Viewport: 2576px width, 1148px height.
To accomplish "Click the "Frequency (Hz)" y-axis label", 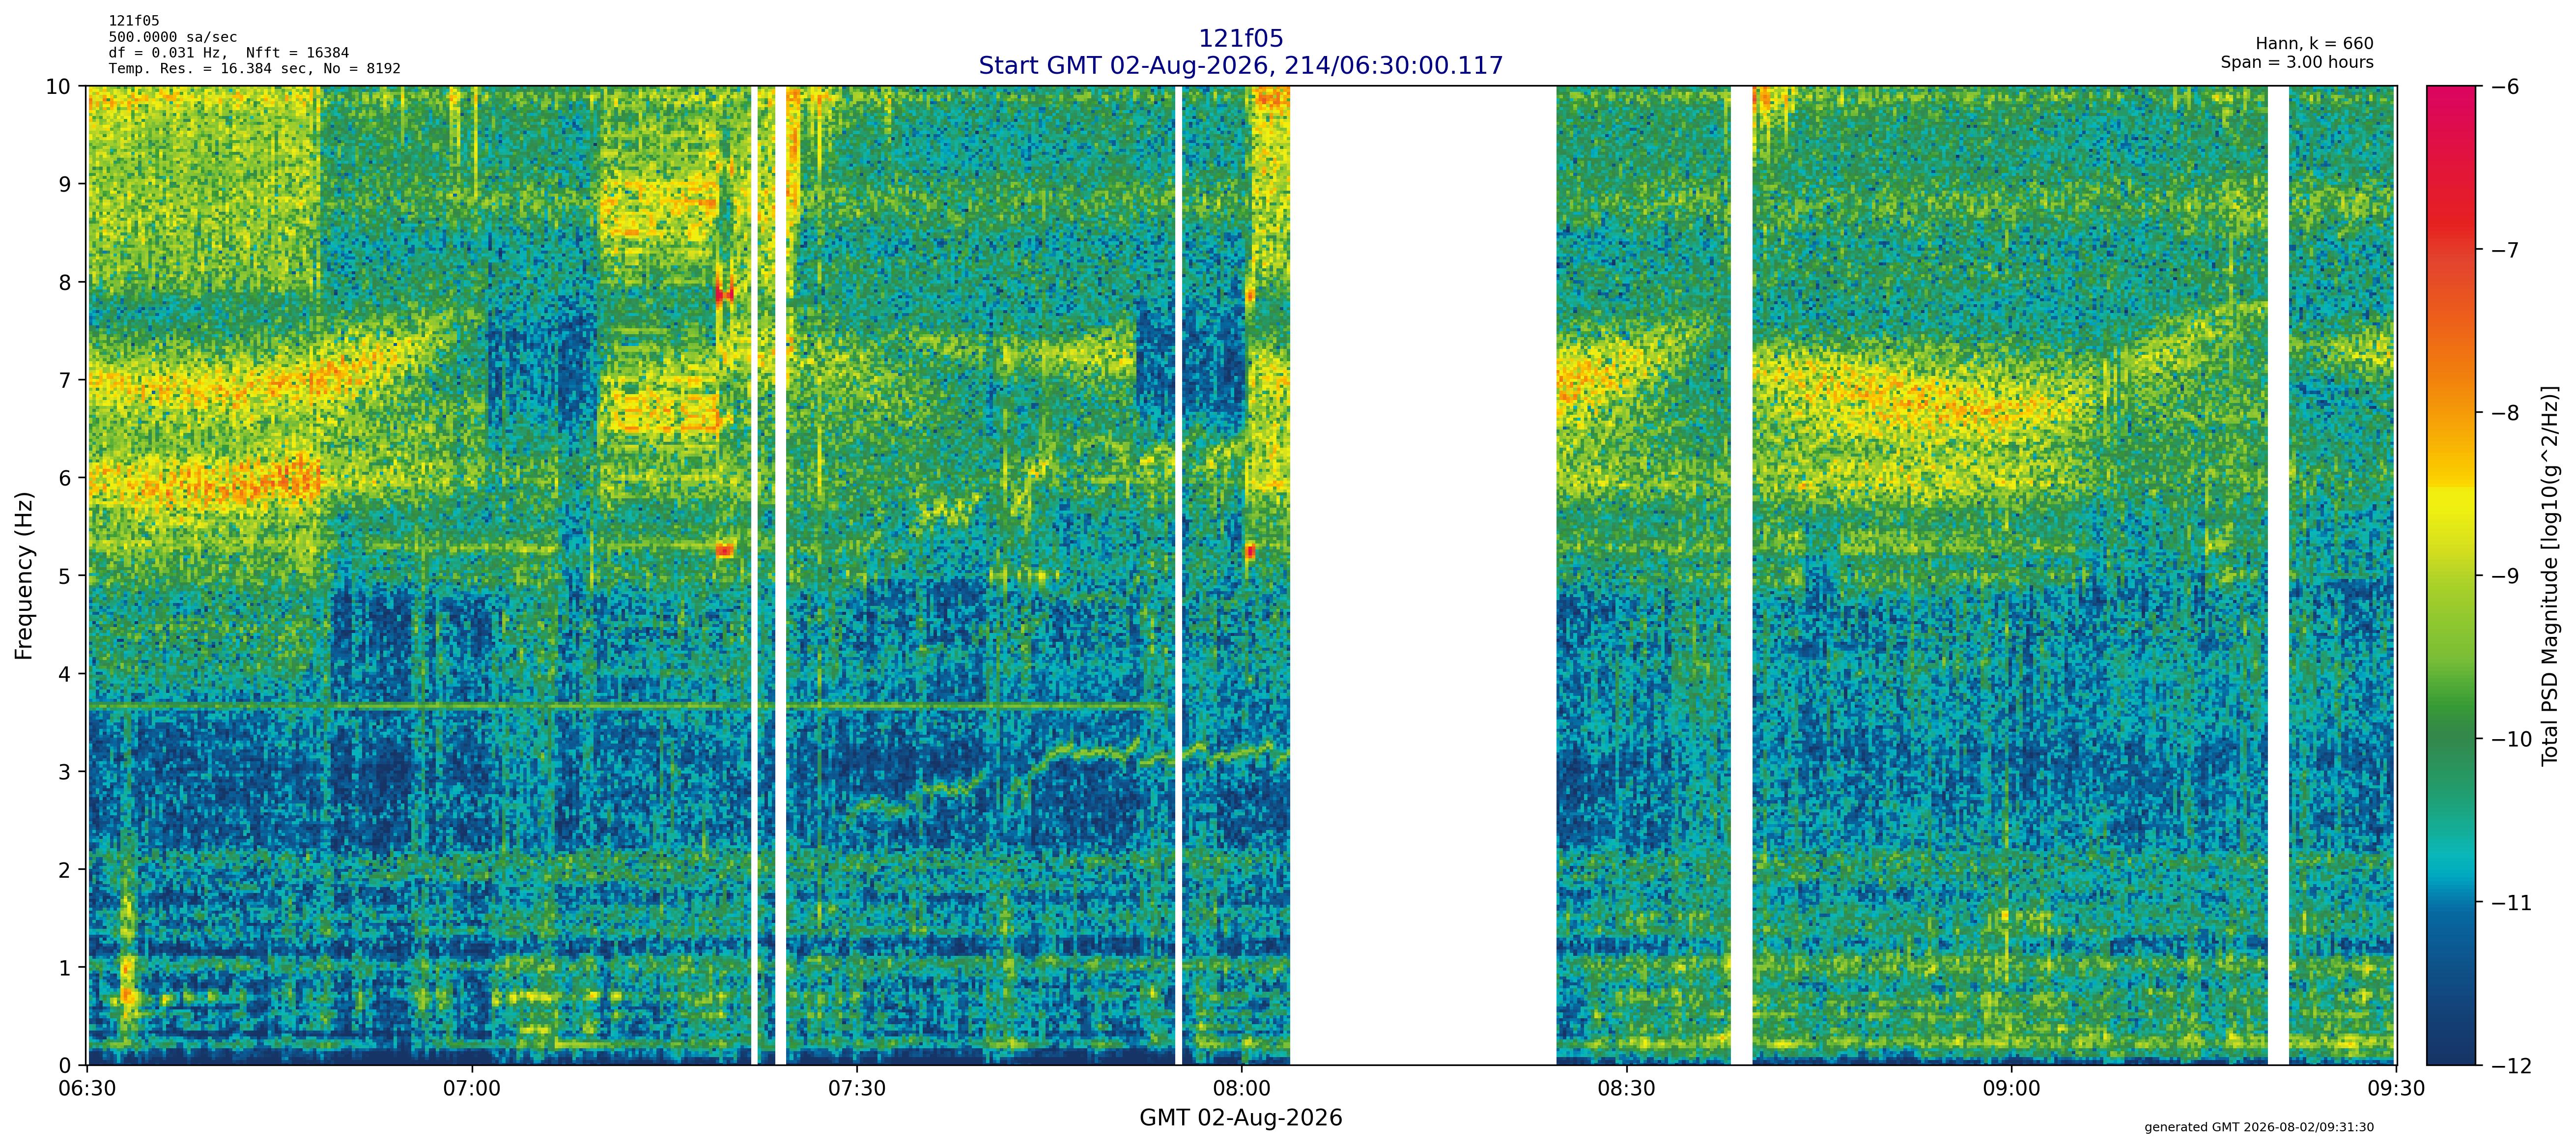I will tap(24, 575).
